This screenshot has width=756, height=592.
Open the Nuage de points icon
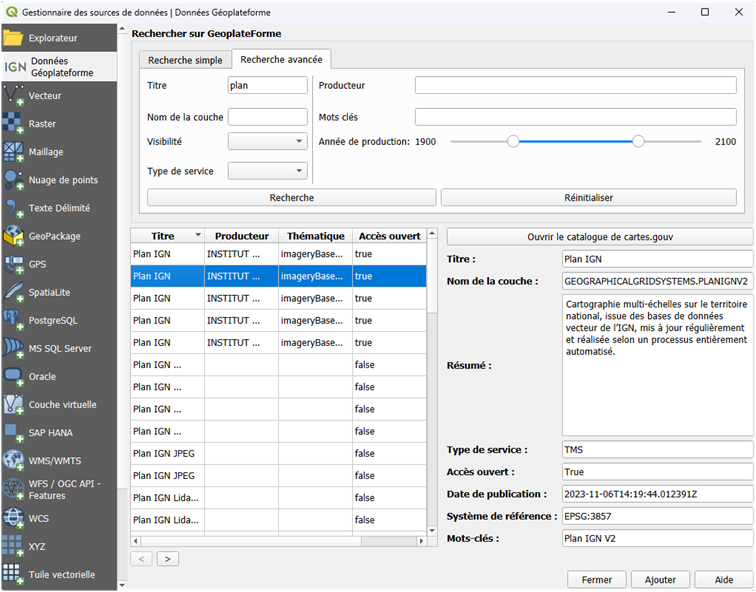[x=13, y=180]
